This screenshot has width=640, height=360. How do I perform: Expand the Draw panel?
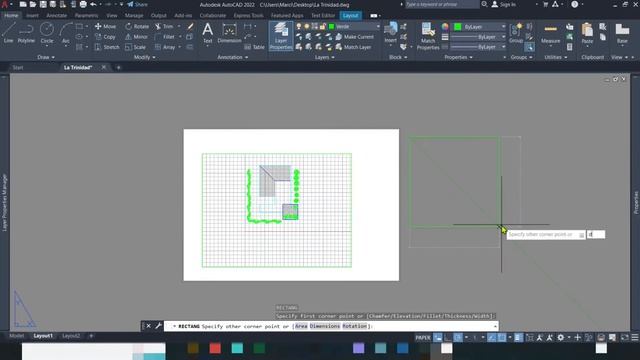point(46,57)
